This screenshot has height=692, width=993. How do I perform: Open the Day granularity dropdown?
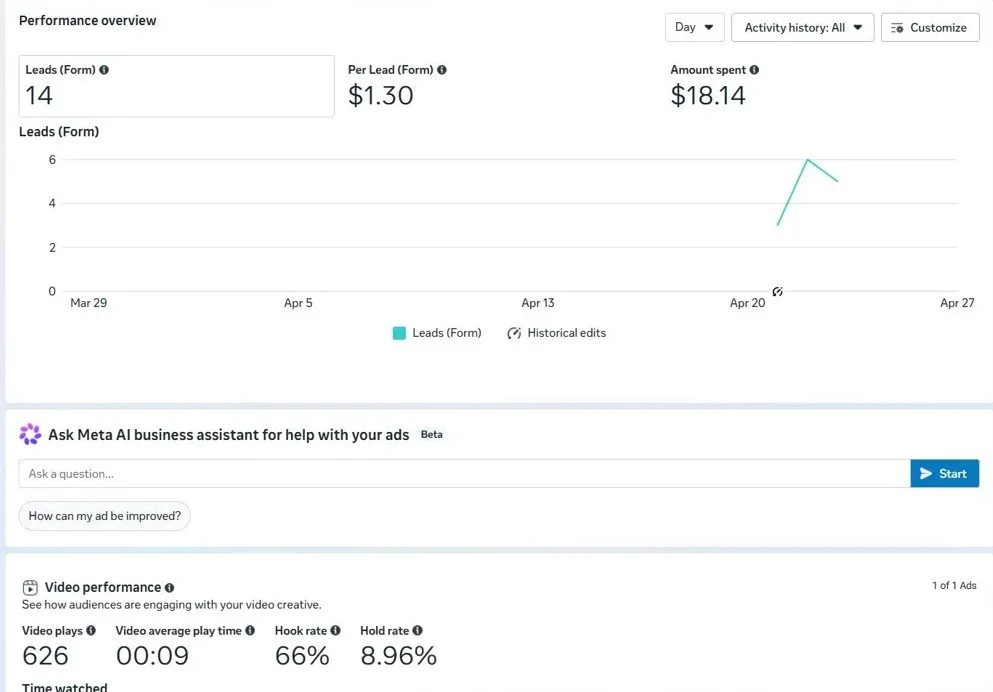(694, 27)
